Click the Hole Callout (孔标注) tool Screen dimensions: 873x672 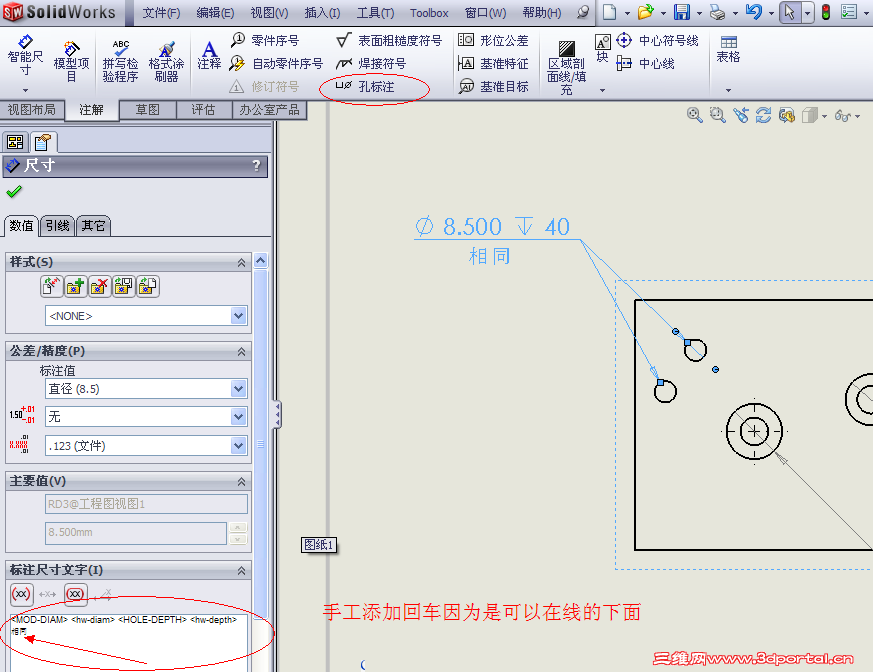pyautogui.click(x=365, y=86)
